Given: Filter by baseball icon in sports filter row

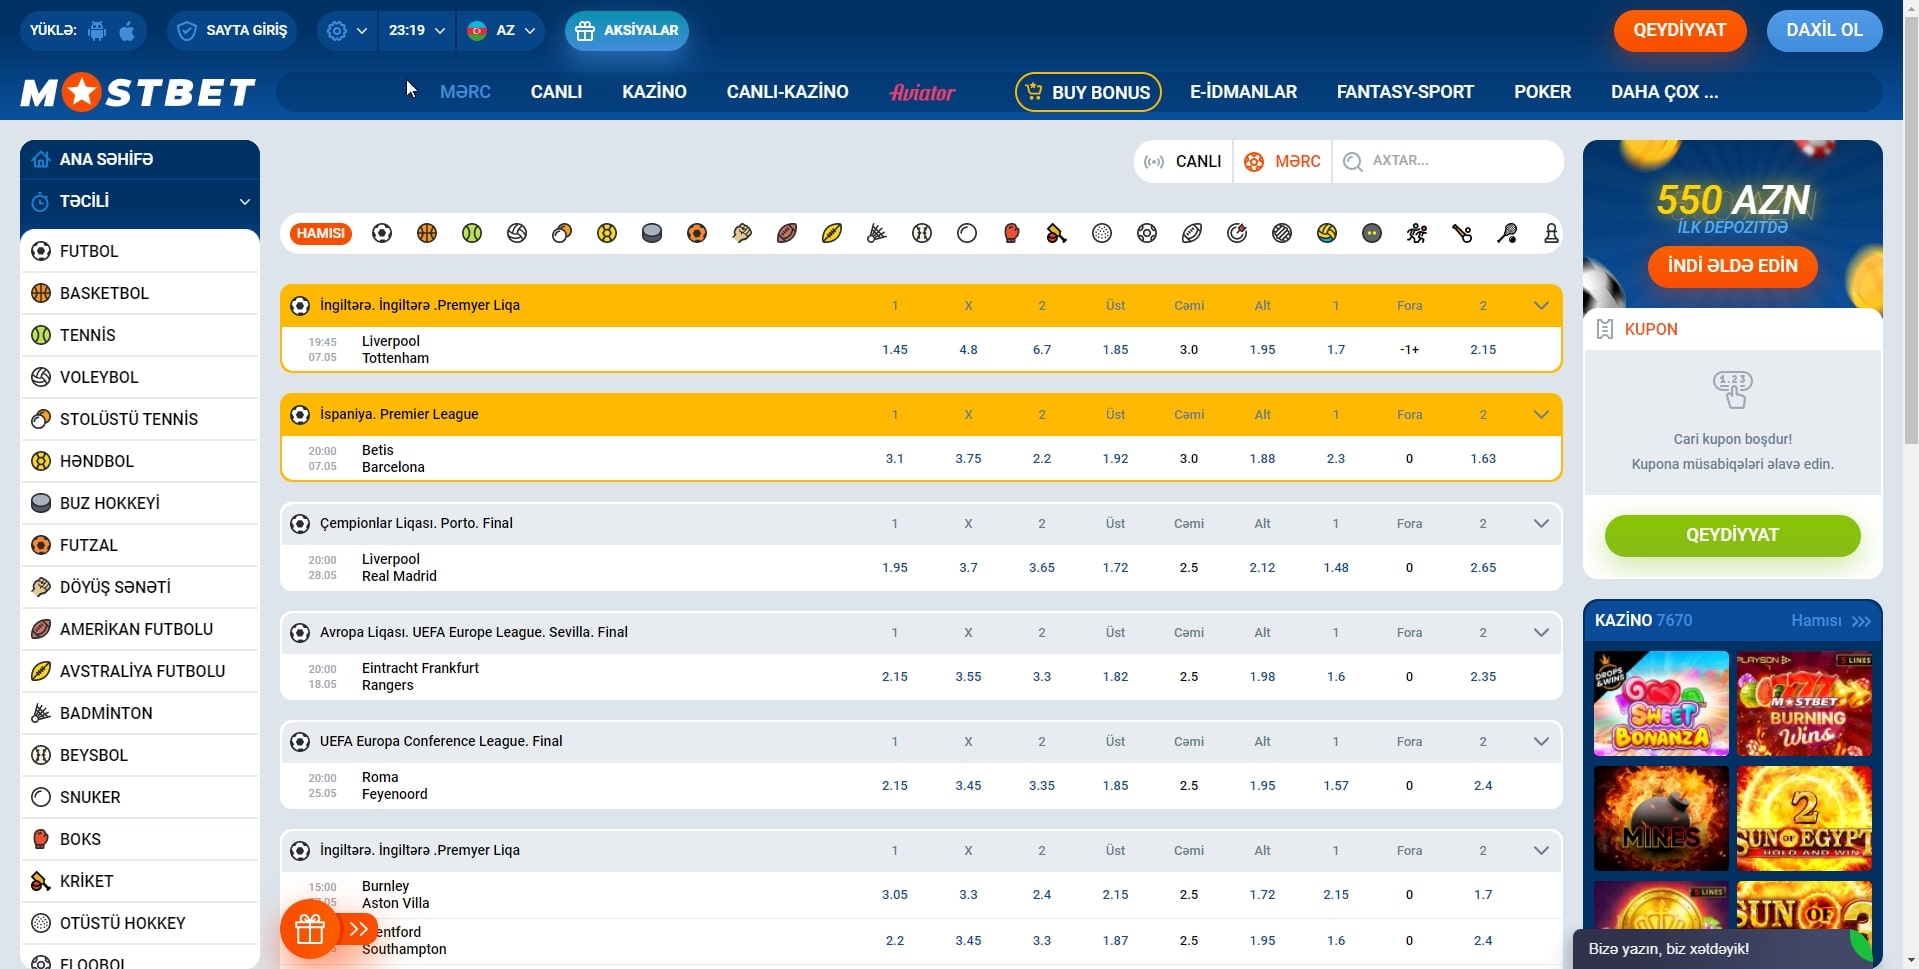Looking at the screenshot, I should coord(922,233).
